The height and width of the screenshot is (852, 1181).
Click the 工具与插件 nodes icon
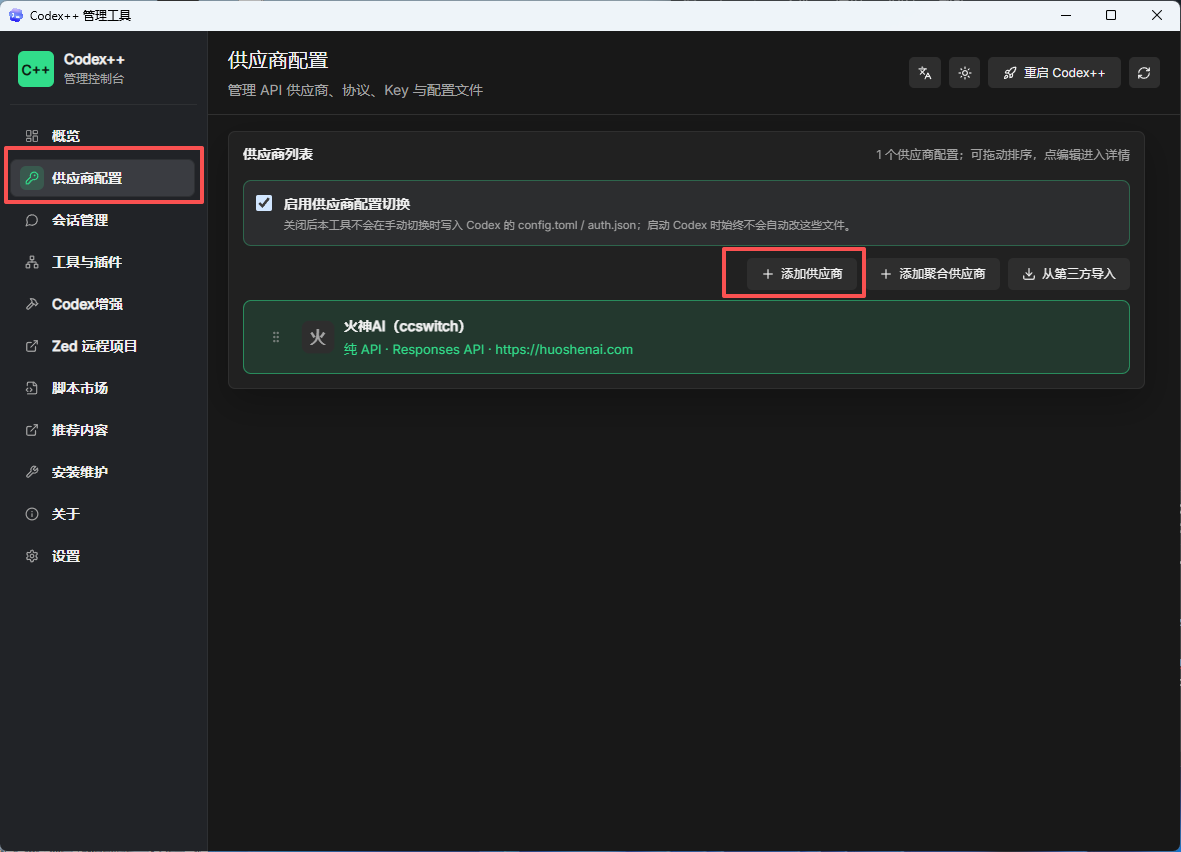(x=32, y=262)
